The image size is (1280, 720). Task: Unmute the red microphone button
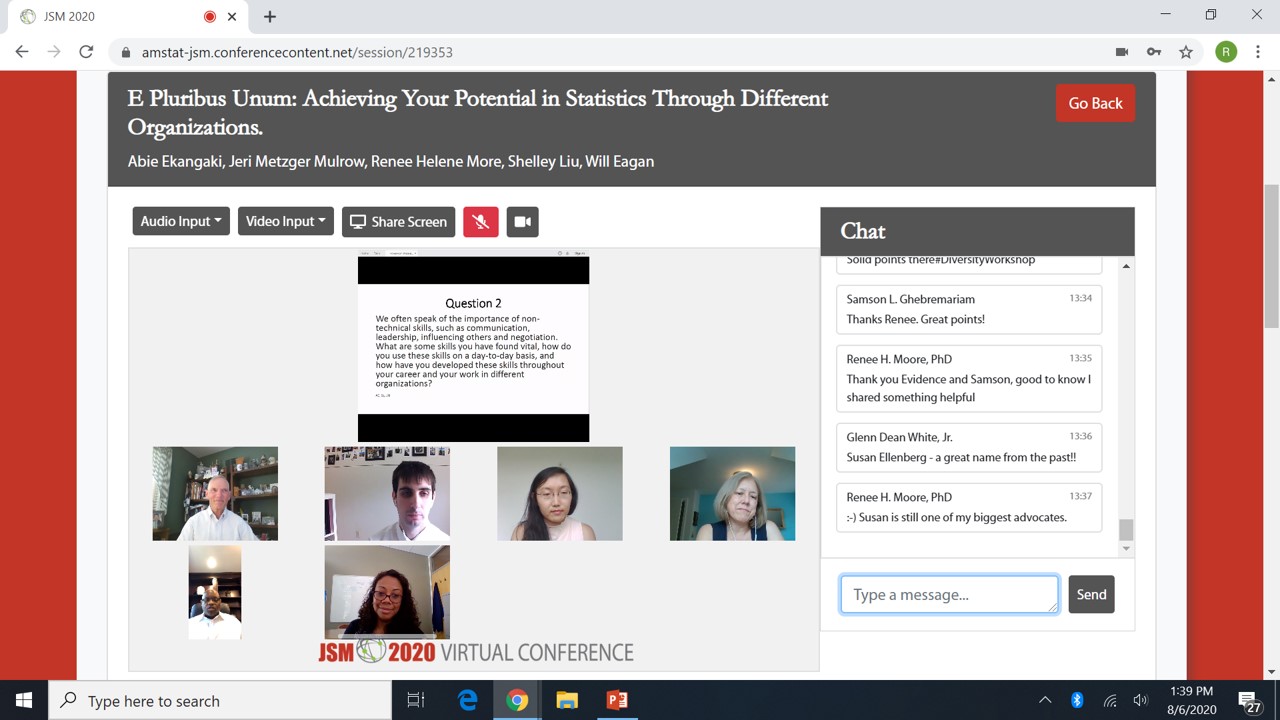pyautogui.click(x=480, y=222)
